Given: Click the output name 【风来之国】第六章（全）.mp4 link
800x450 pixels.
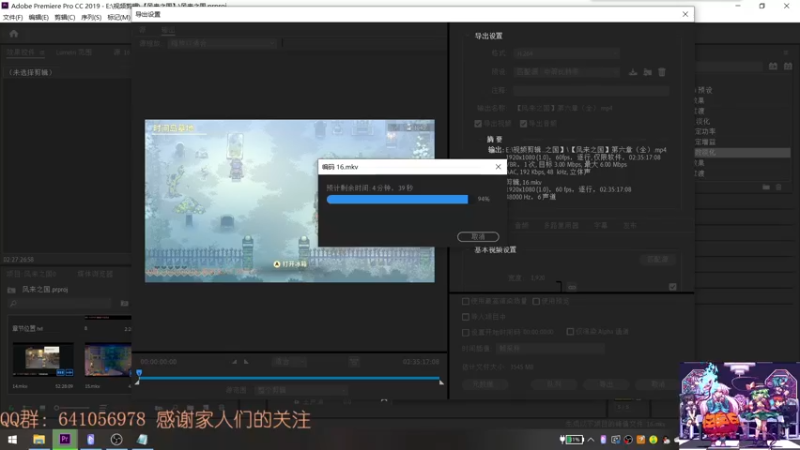Looking at the screenshot, I should pyautogui.click(x=564, y=108).
